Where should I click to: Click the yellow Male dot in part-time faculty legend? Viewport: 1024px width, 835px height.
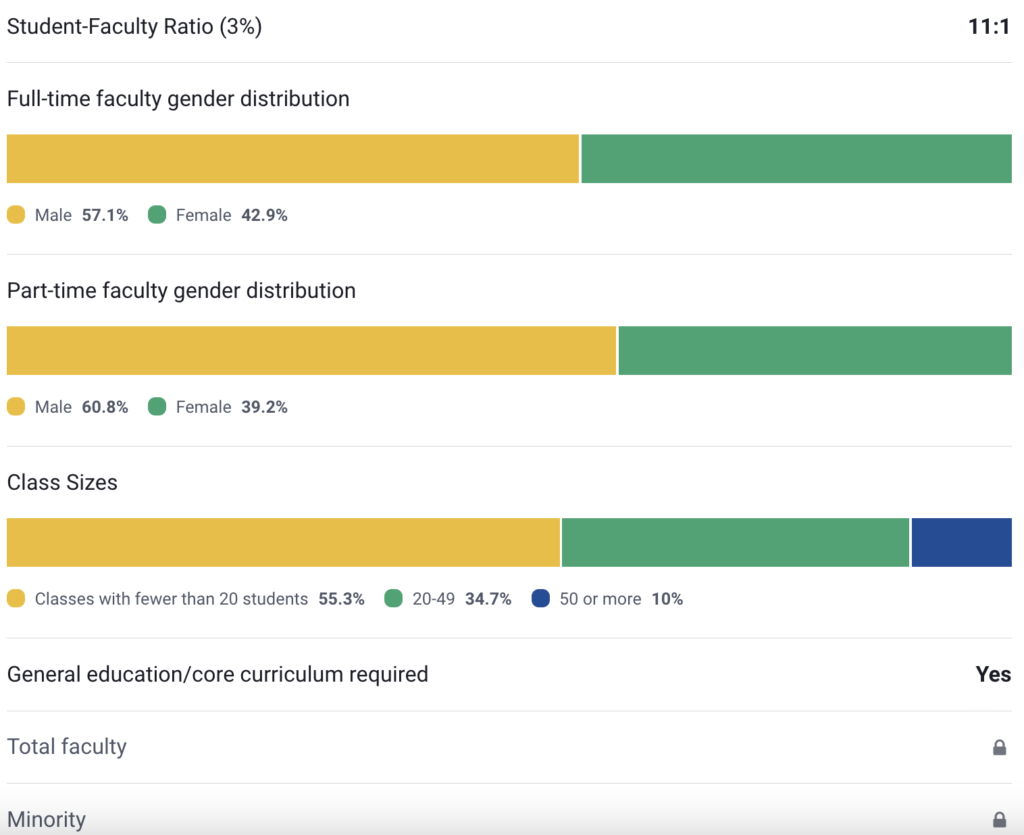(x=15, y=407)
